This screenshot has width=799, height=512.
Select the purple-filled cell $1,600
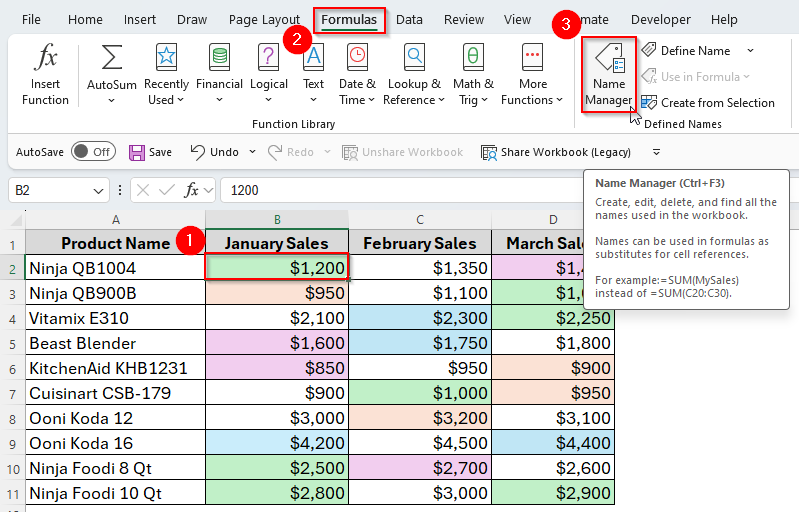coord(277,343)
